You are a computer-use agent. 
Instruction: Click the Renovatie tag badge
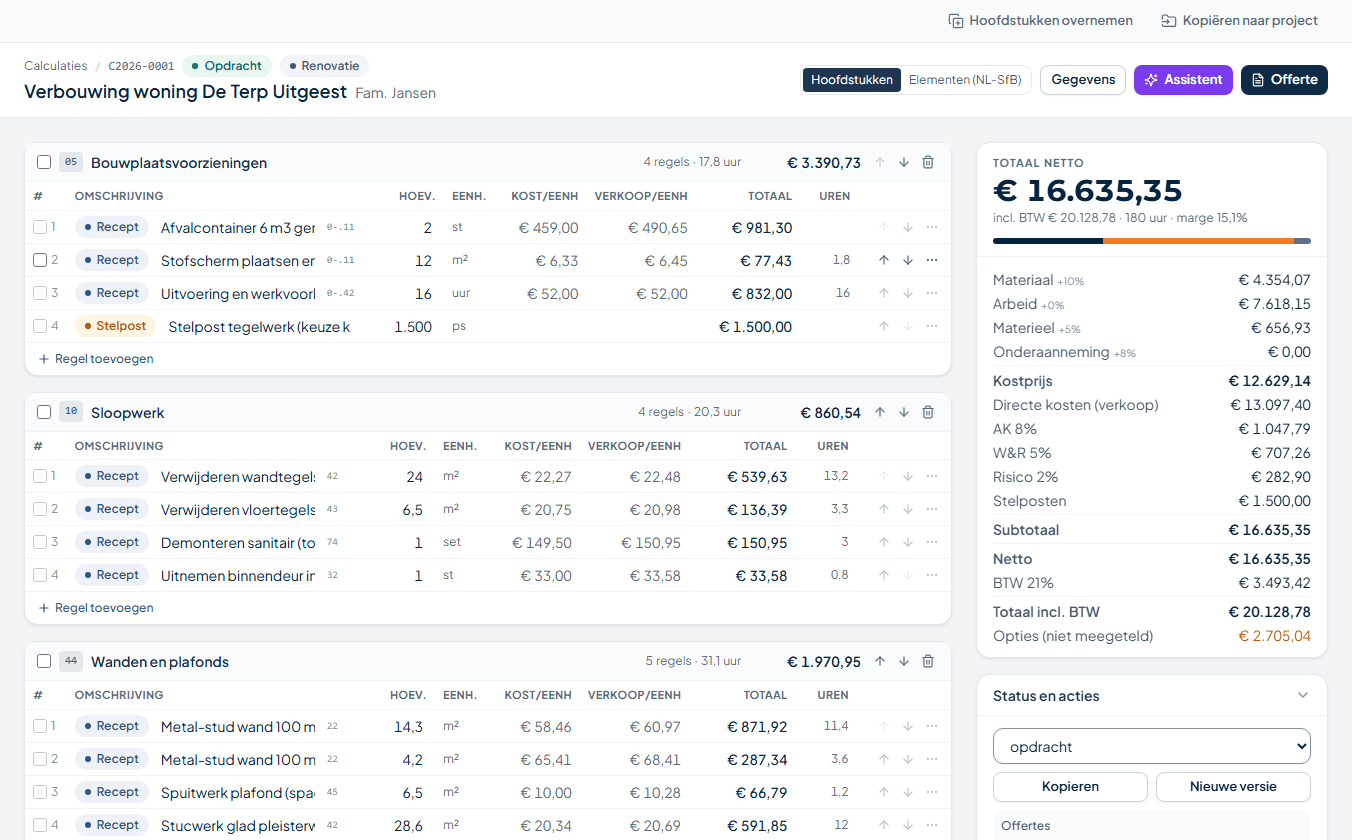click(x=324, y=66)
